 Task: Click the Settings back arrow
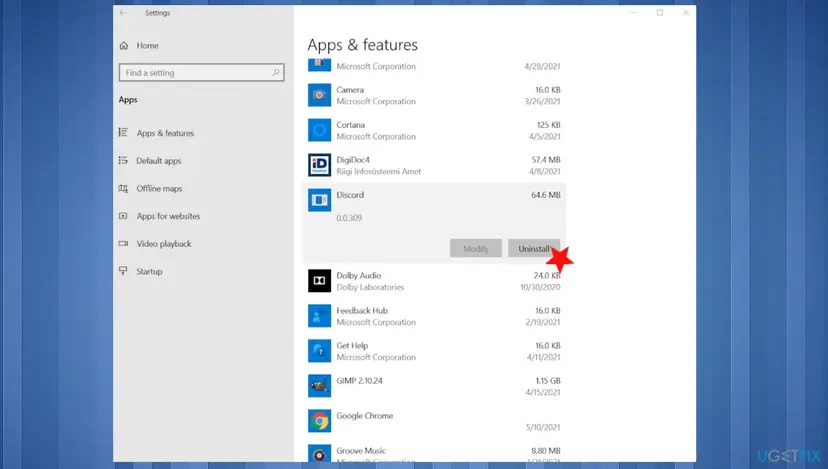(123, 13)
